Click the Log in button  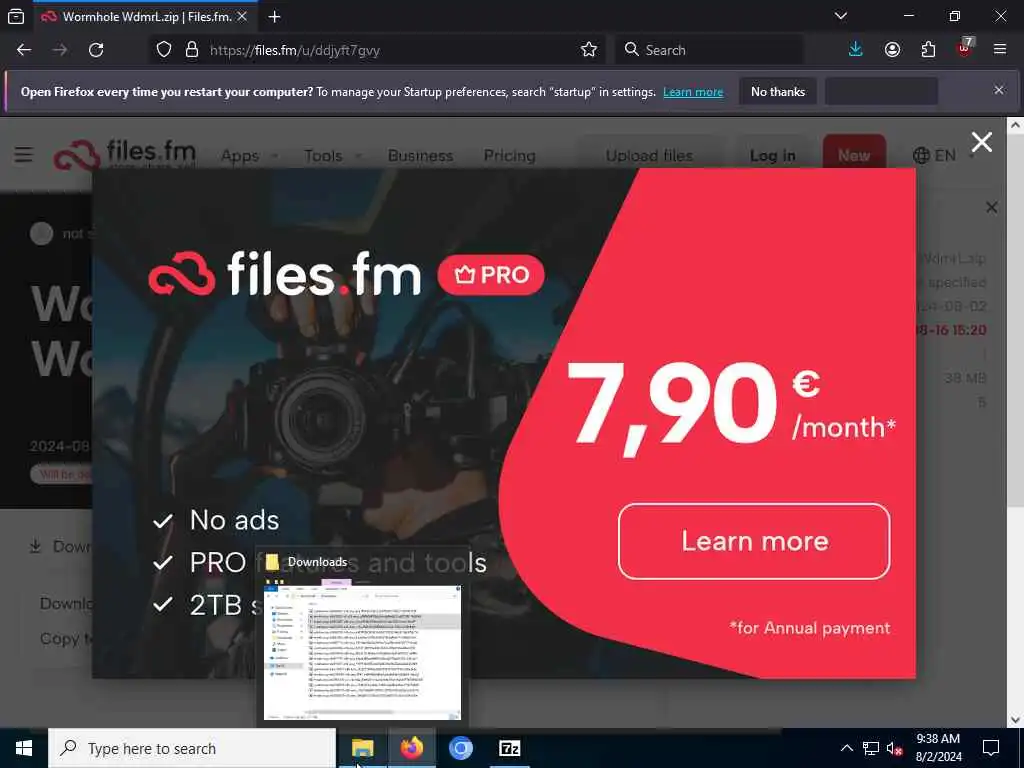pos(773,155)
